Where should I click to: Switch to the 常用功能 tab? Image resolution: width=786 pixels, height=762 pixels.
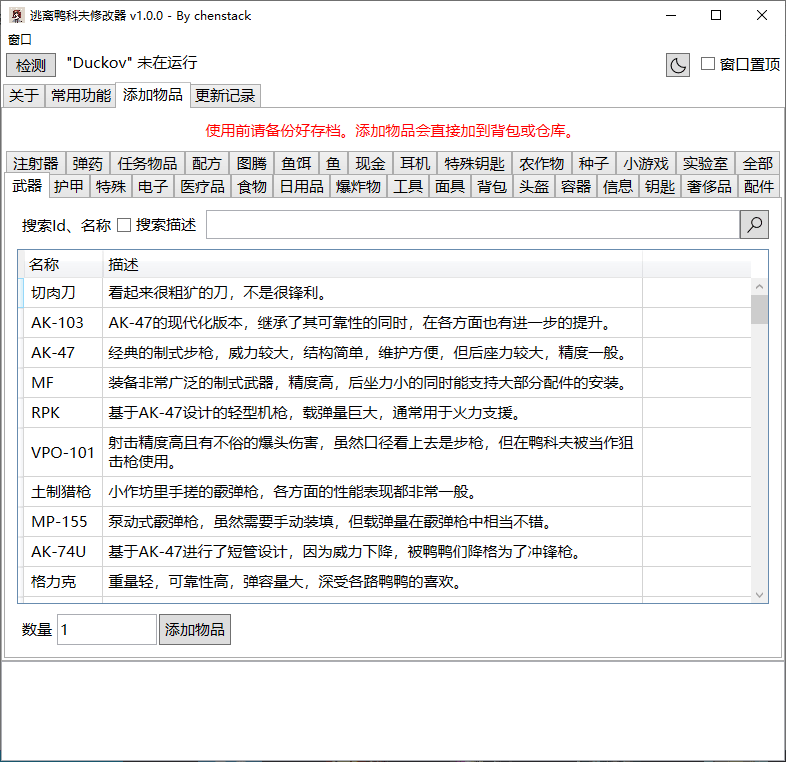coord(81,96)
